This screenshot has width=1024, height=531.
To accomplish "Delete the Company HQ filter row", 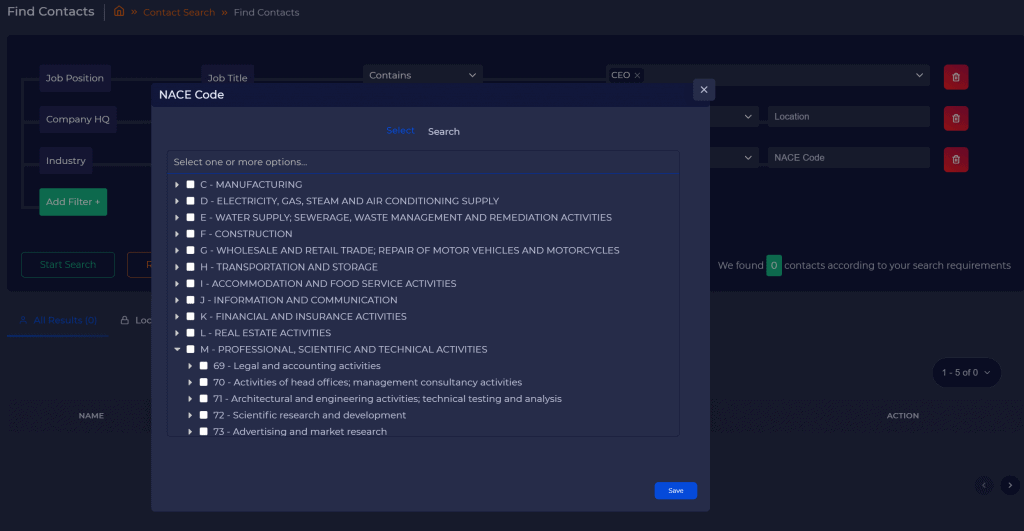I will pos(955,118).
